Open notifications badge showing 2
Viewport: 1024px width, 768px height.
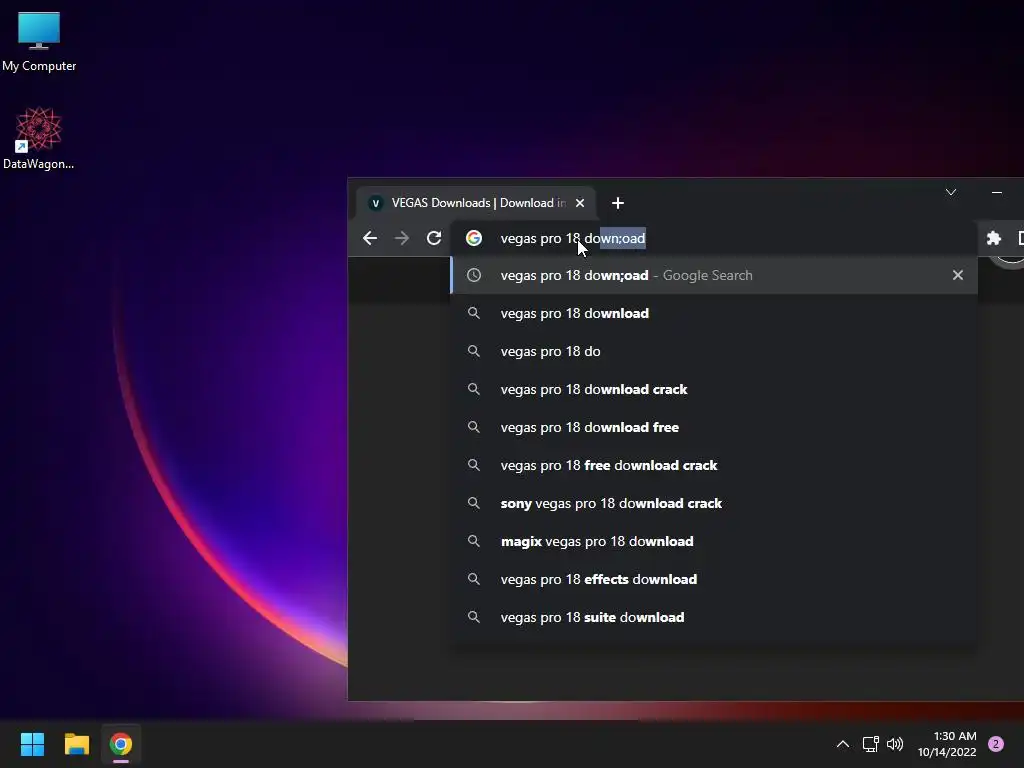click(x=996, y=744)
